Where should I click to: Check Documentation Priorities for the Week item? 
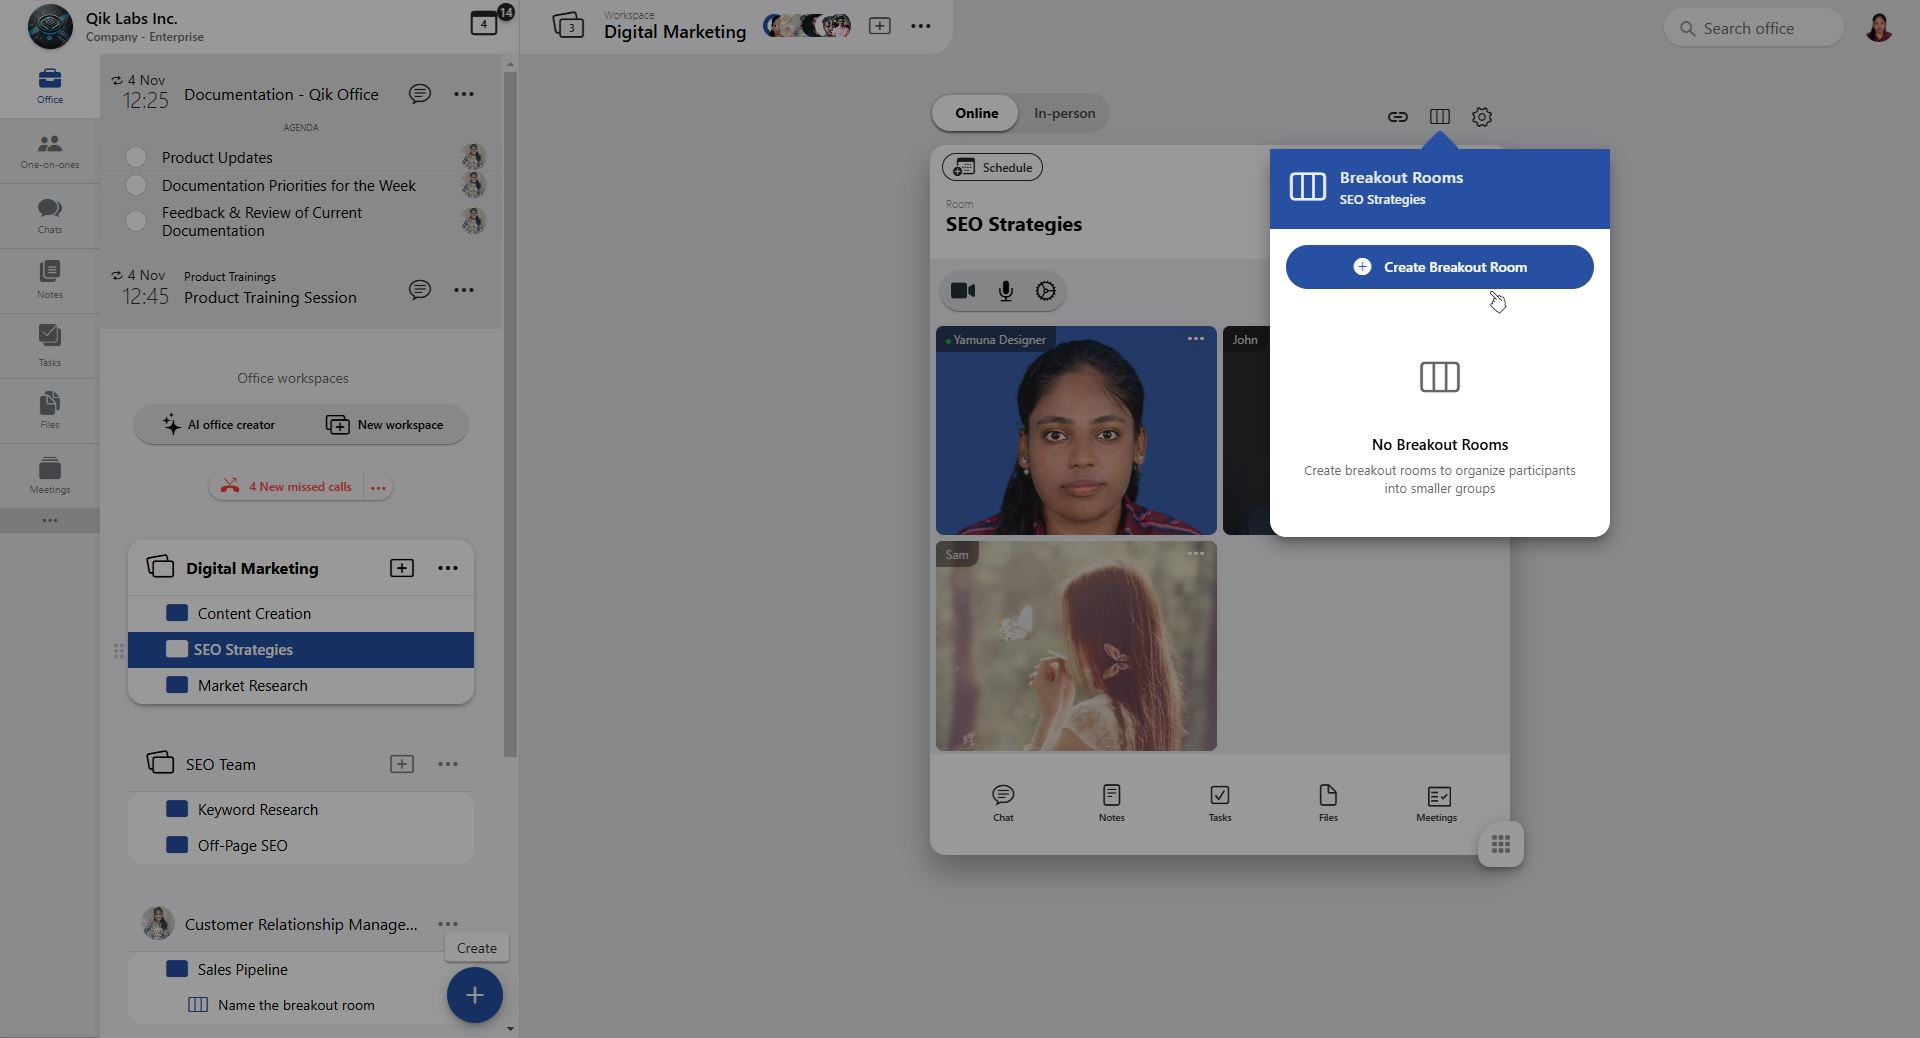(x=136, y=185)
